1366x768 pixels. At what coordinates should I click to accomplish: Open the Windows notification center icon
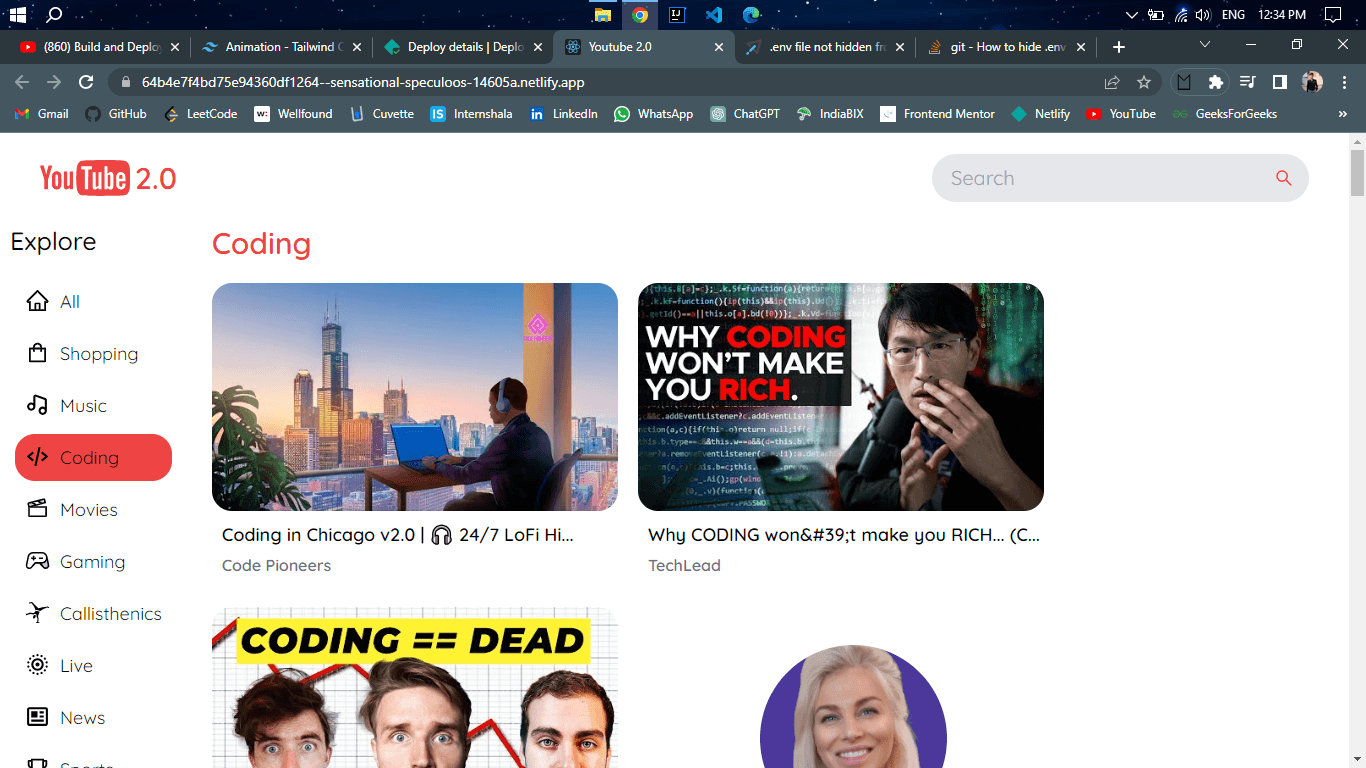point(1332,15)
